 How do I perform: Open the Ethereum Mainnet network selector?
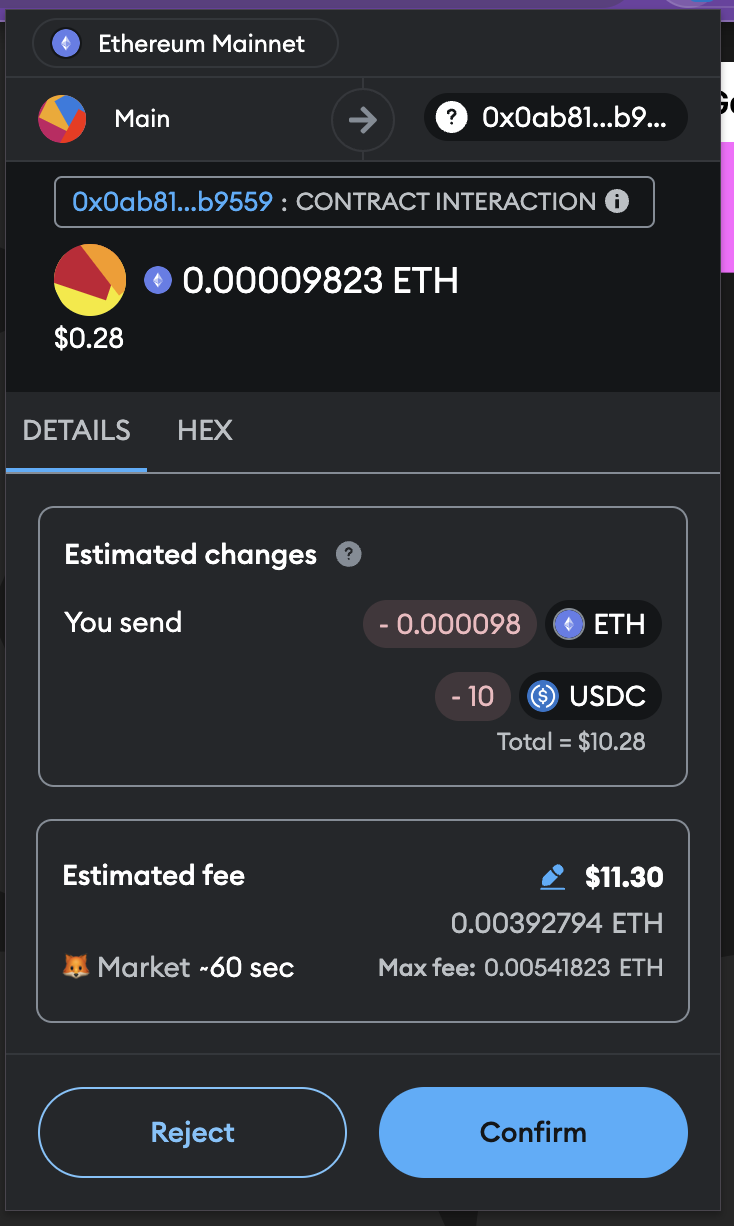point(186,44)
